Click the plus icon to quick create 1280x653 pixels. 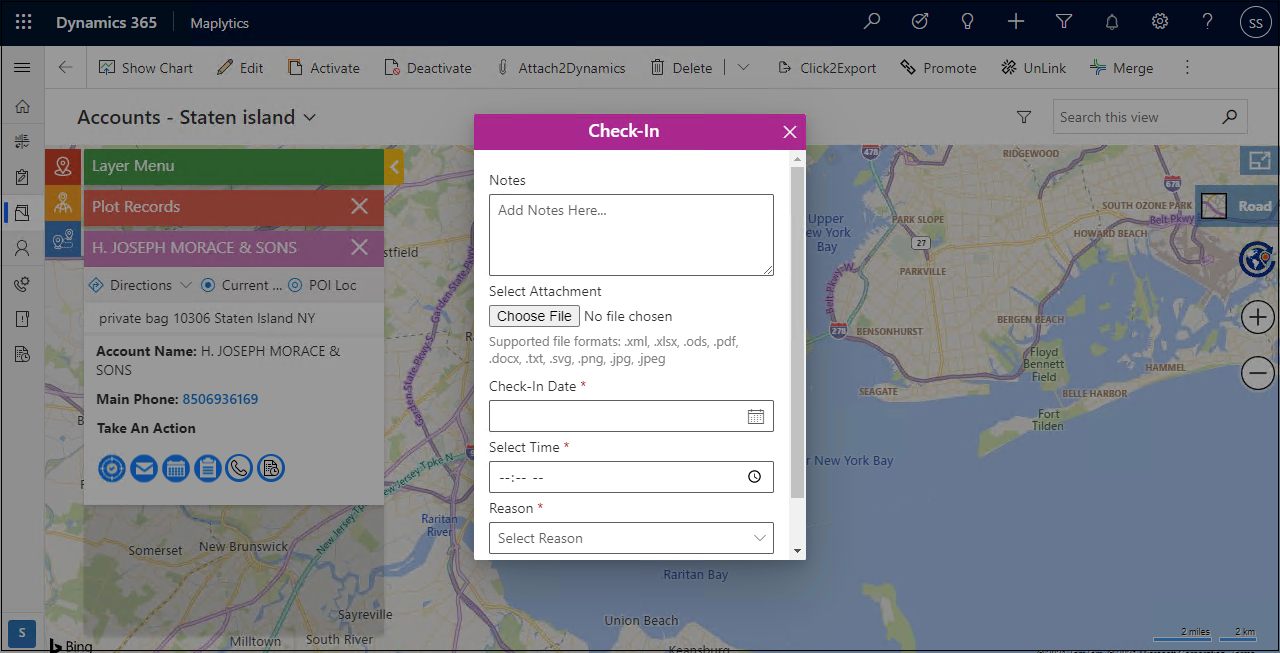click(1016, 22)
